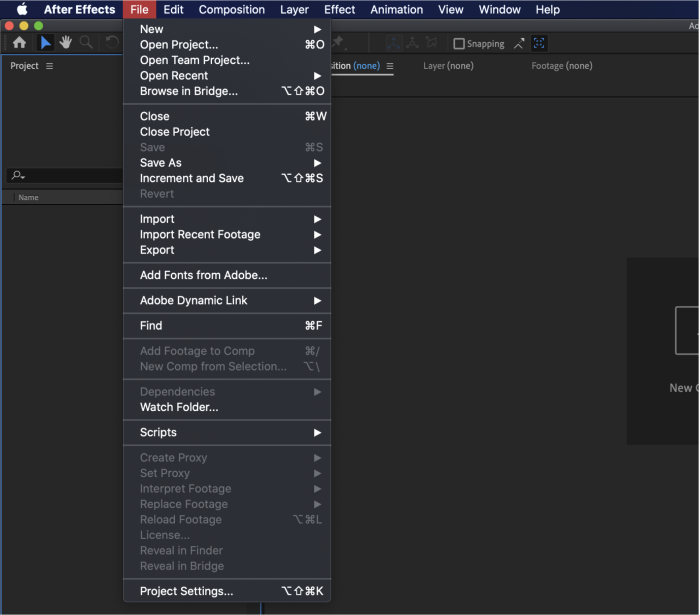700x615 pixels.
Task: Open the Effect menu
Action: click(x=339, y=9)
